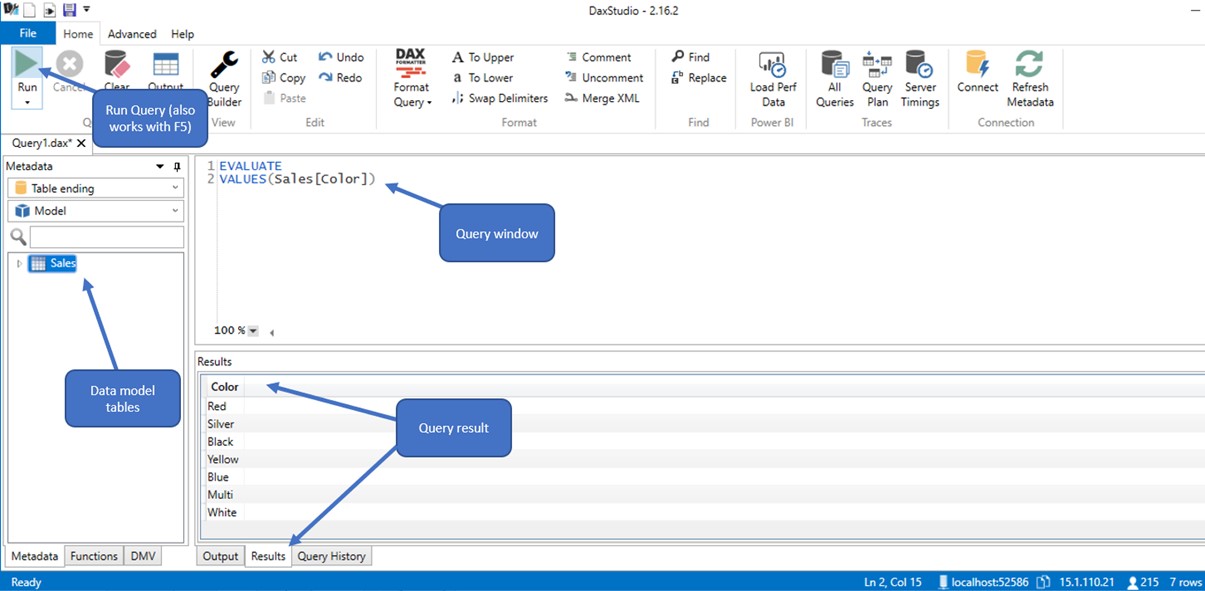The height and width of the screenshot is (591, 1205).
Task: Open the quick access toolbar dropdown
Action: 86,10
